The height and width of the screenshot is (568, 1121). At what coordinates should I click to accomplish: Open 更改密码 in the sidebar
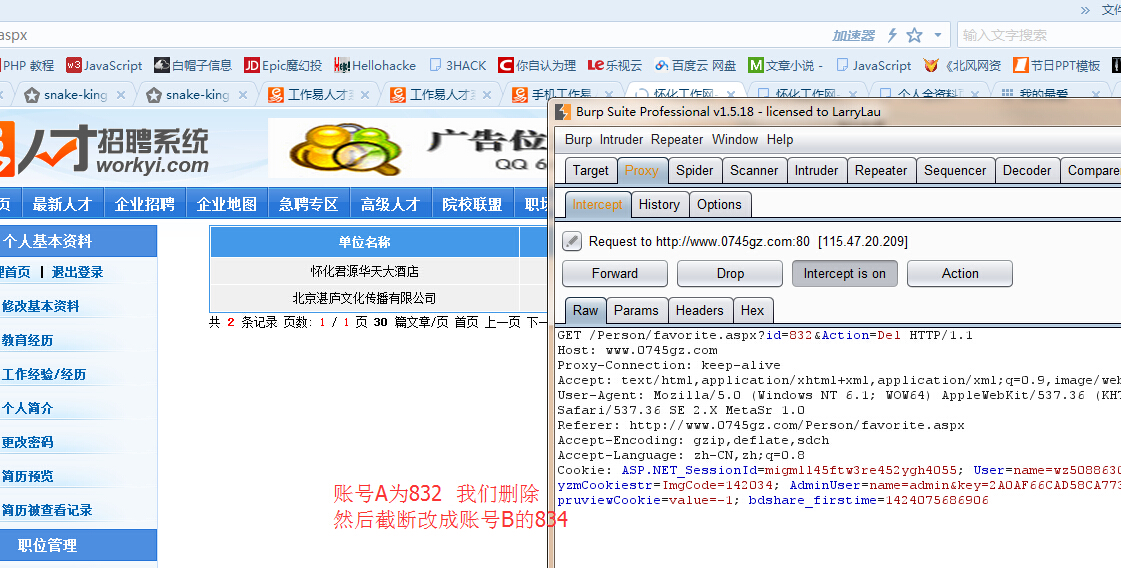[27, 442]
